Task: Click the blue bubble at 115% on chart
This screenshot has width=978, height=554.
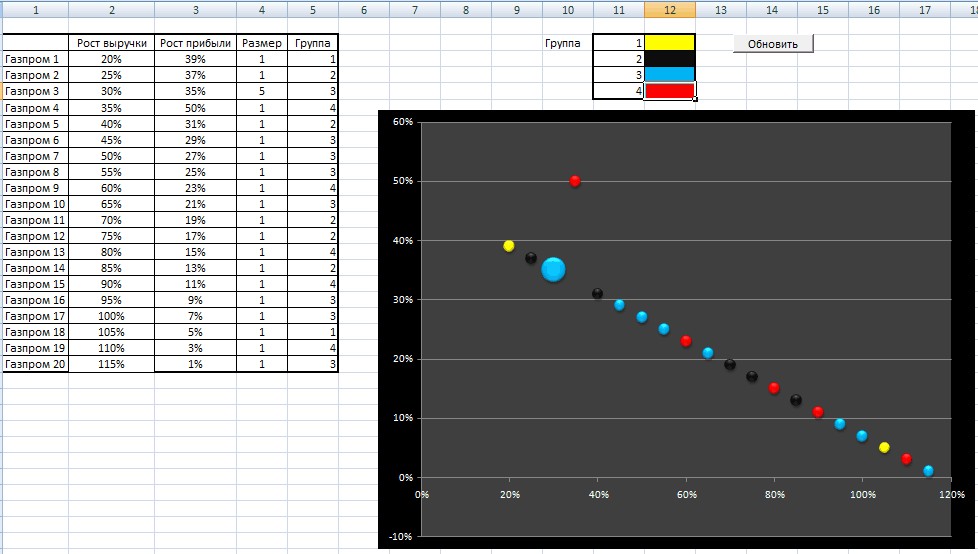Action: coord(928,470)
